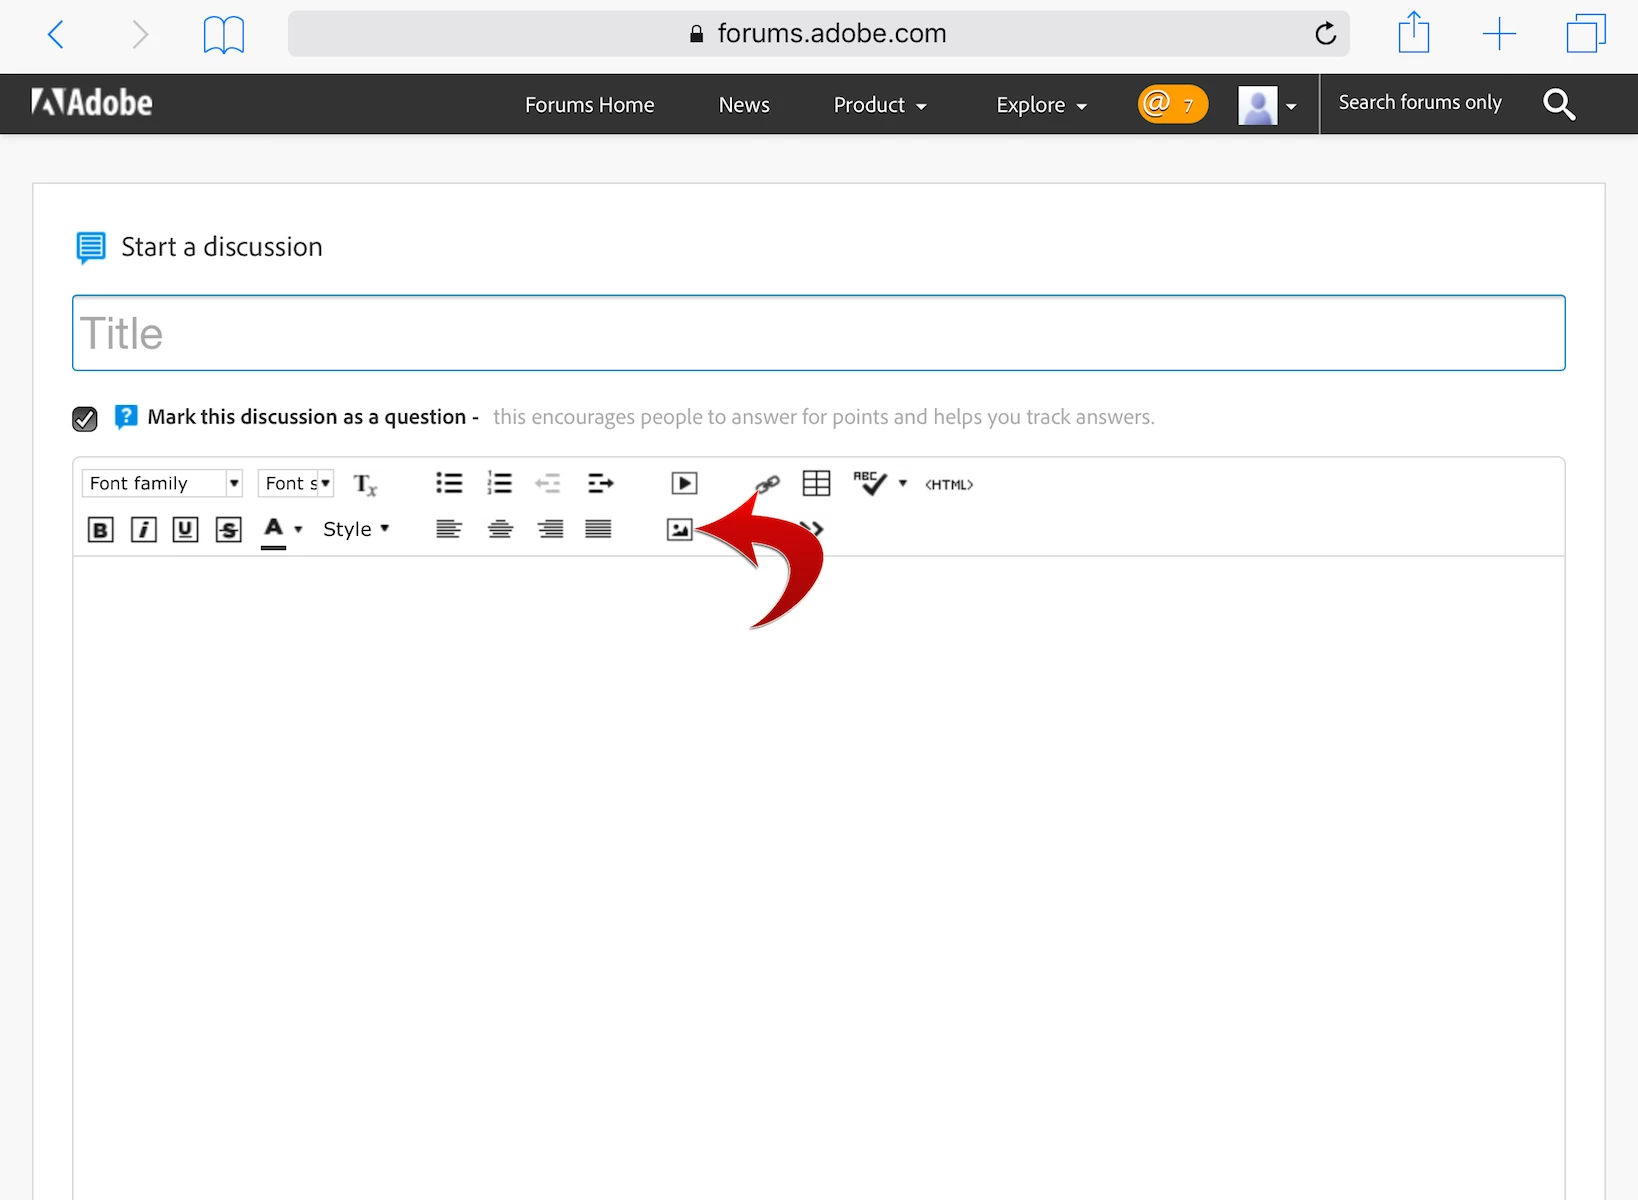Click in the message body editor
The width and height of the screenshot is (1638, 1200).
(818, 878)
